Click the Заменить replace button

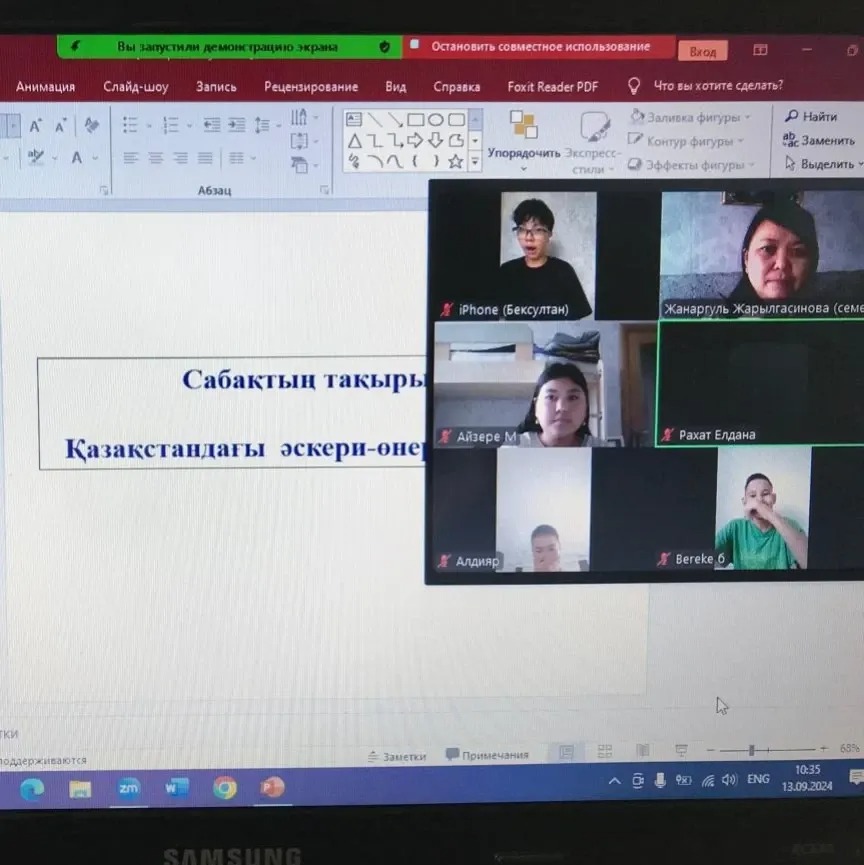click(x=819, y=140)
